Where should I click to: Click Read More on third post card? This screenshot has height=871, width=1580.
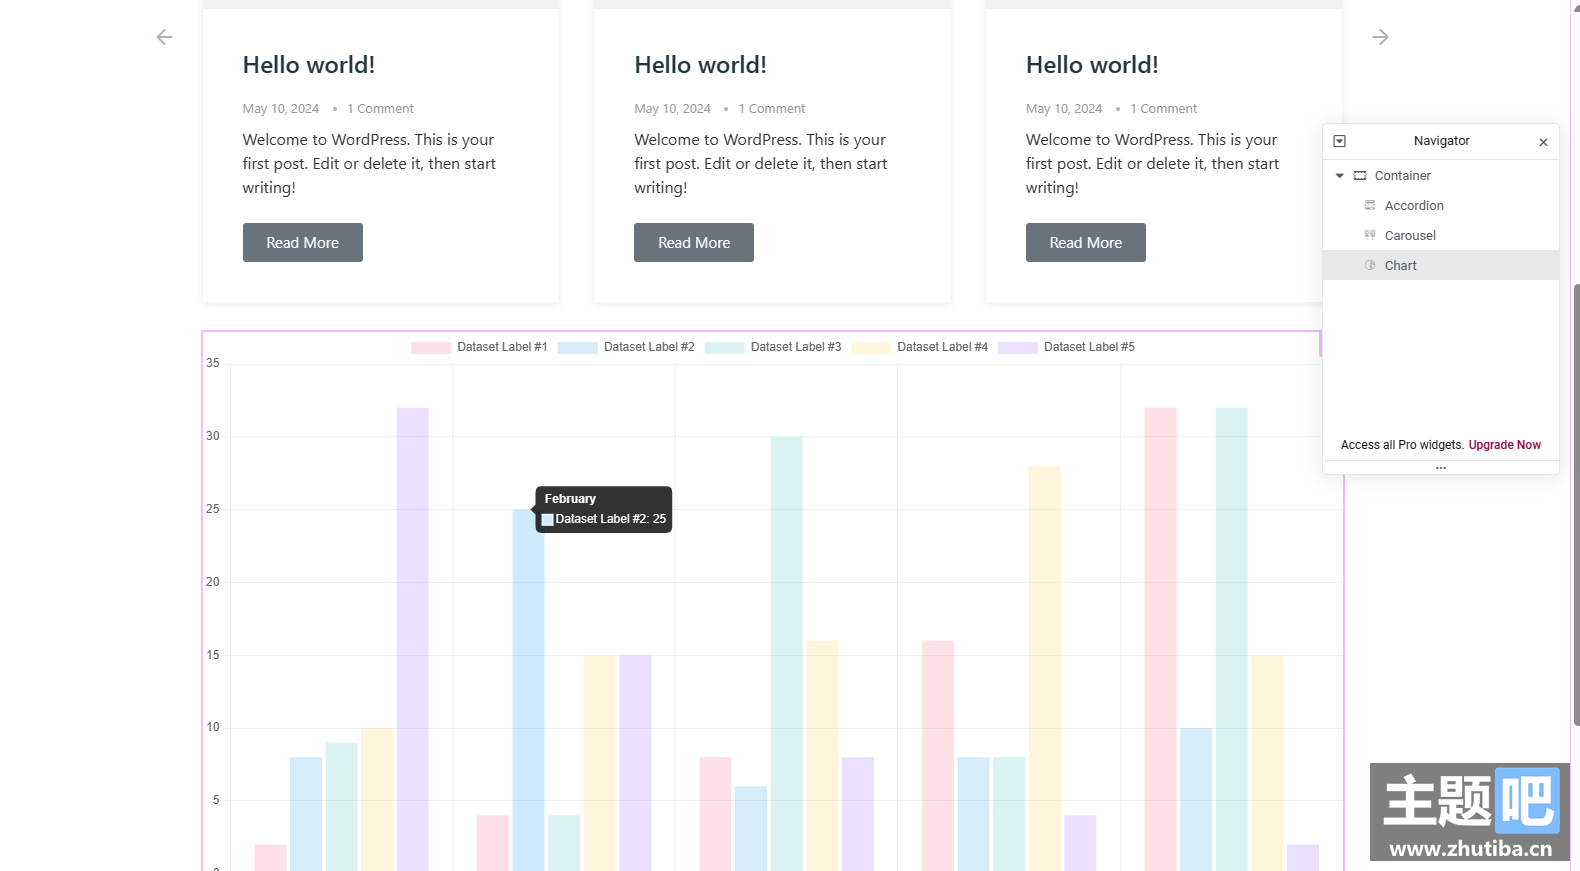point(1085,243)
